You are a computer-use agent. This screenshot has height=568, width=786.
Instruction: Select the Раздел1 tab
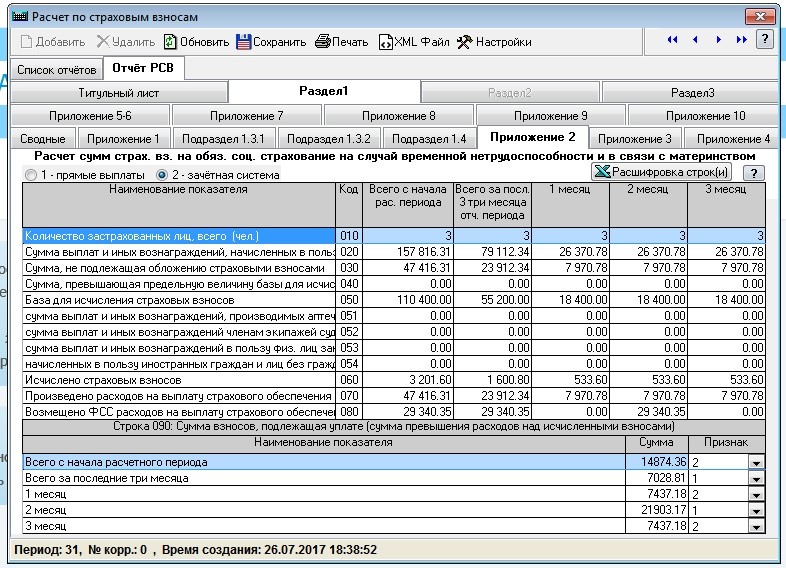click(x=324, y=91)
